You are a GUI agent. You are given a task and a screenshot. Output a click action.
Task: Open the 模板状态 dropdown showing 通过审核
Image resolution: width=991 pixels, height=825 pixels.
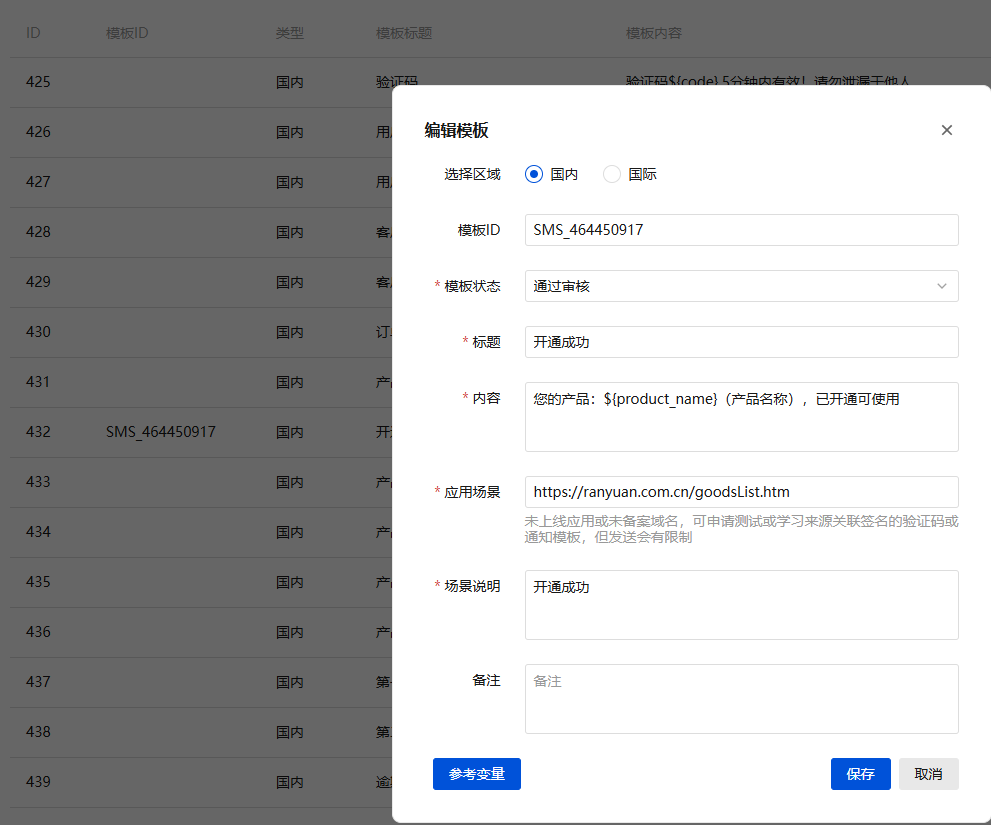tap(741, 286)
